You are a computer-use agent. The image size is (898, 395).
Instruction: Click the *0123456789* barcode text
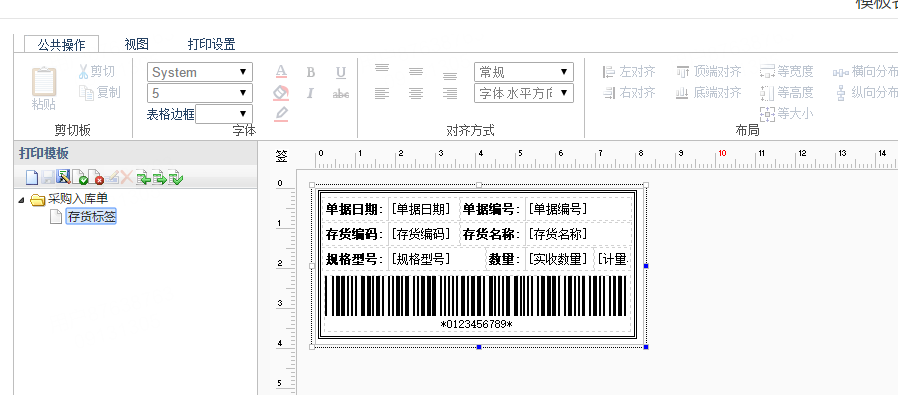476,324
